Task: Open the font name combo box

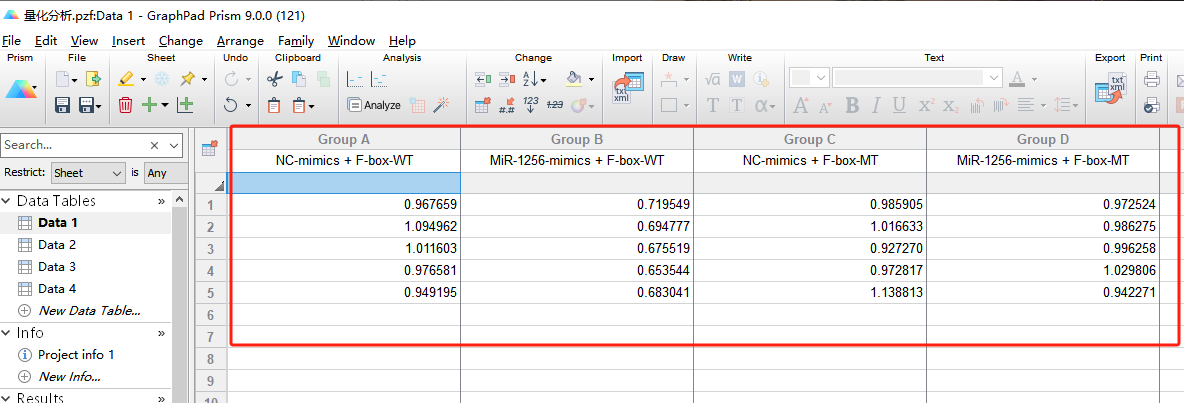Action: [x=917, y=78]
